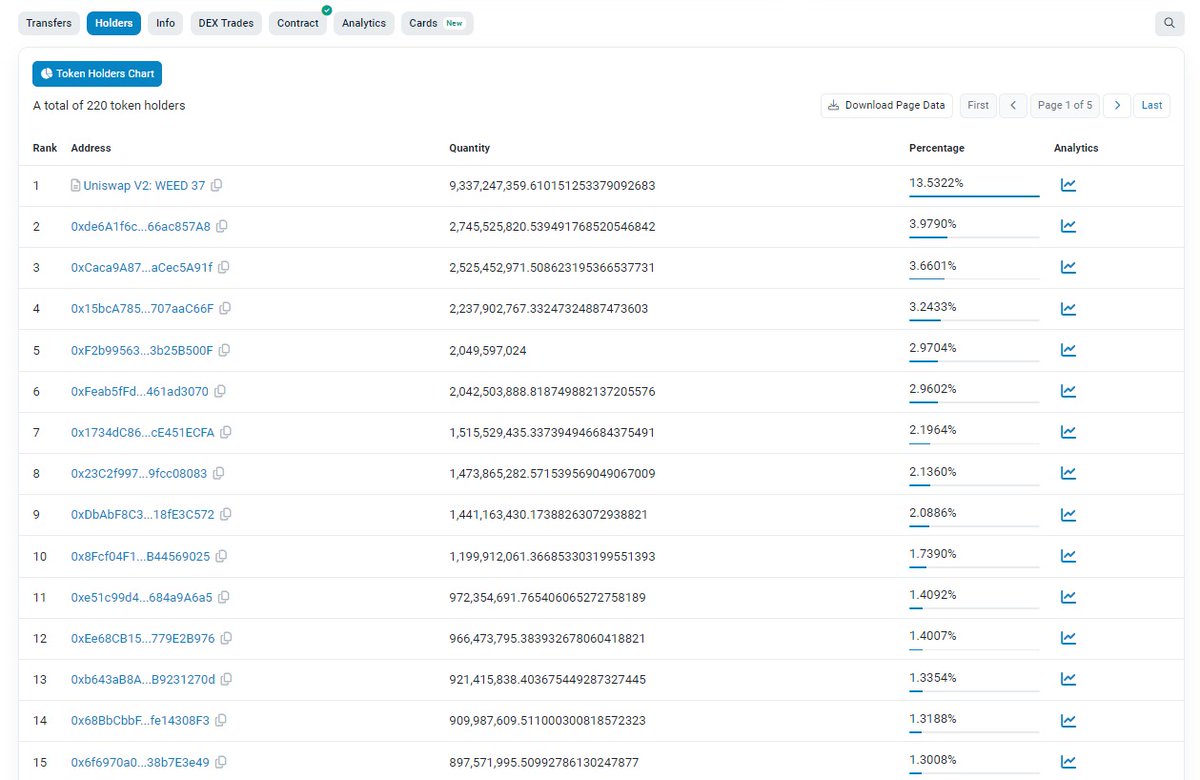The height and width of the screenshot is (780, 1200).
Task: Open analytics chart icon for 0x8Fcf04F1...B44569025
Action: click(1068, 556)
